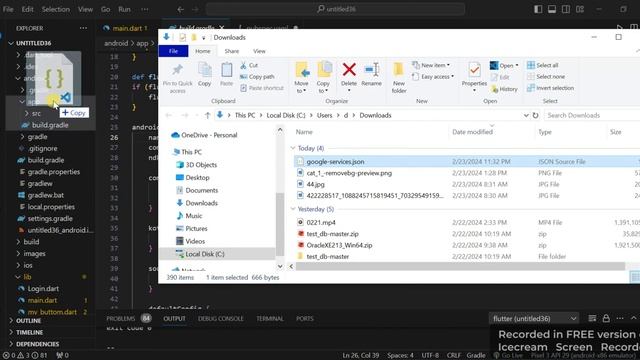Click Edit in the Open group
The width and height of the screenshot is (640, 360).
click(500, 77)
